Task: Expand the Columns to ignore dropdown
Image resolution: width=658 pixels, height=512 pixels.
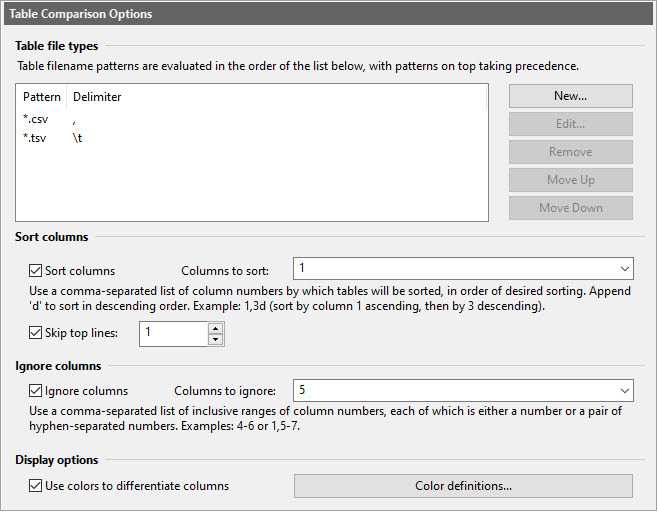Action: 624,390
